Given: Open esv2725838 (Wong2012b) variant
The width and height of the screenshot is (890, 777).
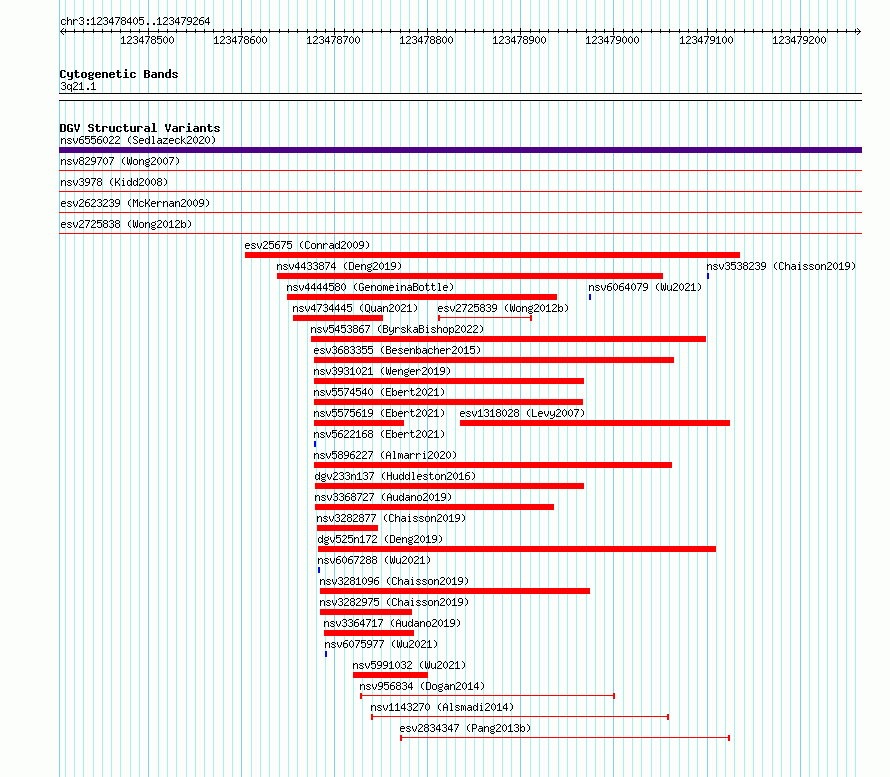Looking at the screenshot, I should point(126,224).
